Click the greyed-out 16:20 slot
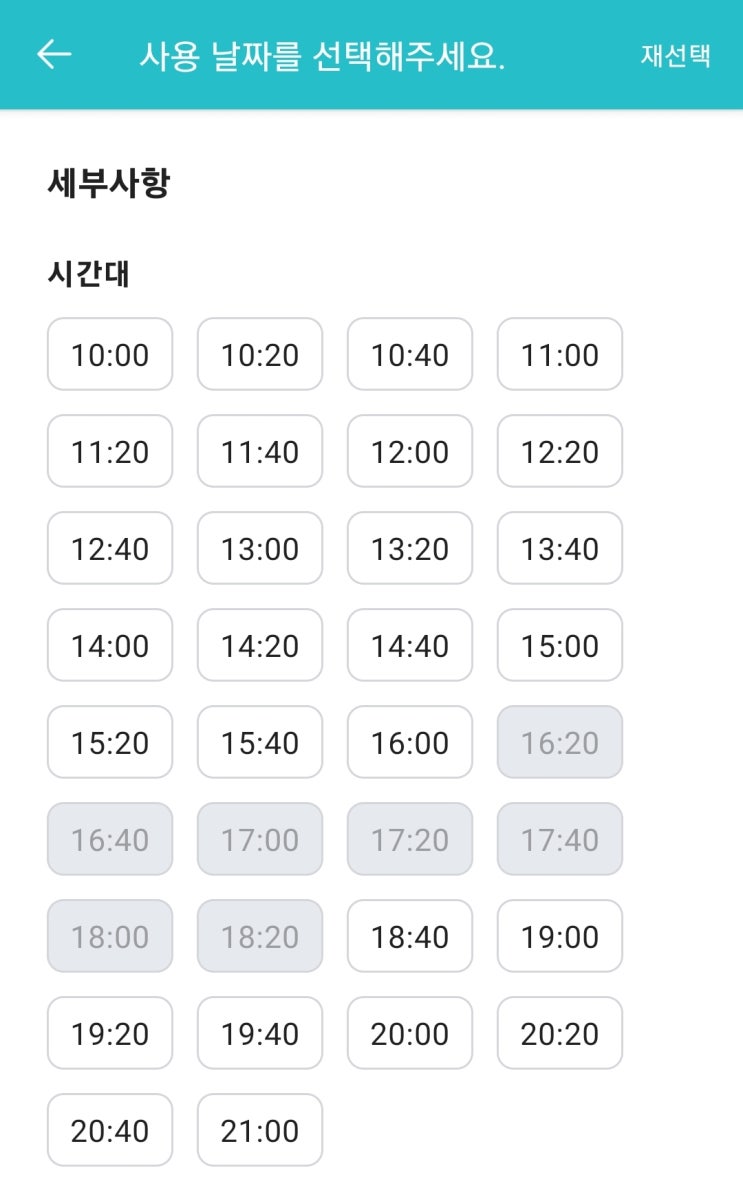The width and height of the screenshot is (743, 1199). (560, 743)
